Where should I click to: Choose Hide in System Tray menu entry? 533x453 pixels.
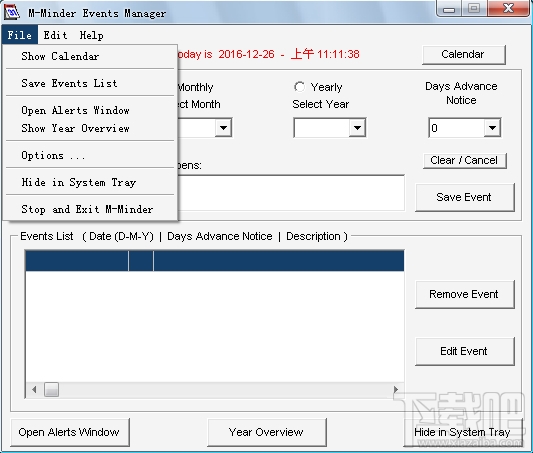coord(90,182)
